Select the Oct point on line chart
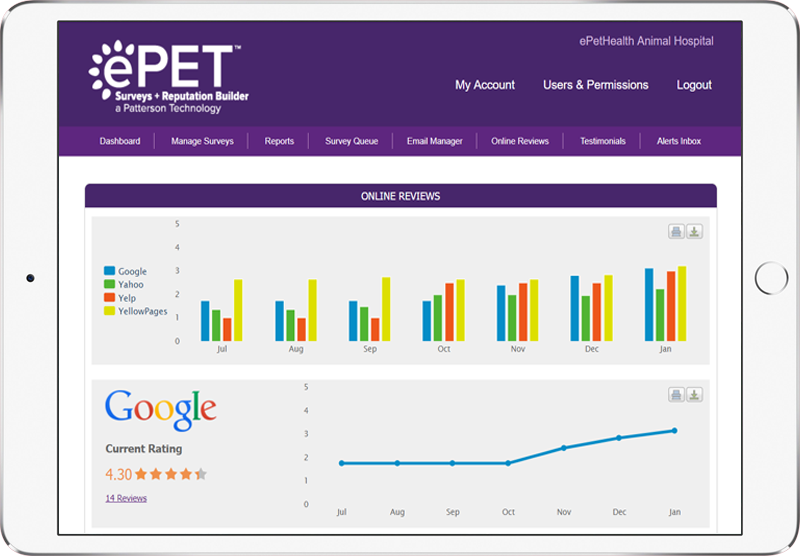The image size is (800, 556). point(508,463)
